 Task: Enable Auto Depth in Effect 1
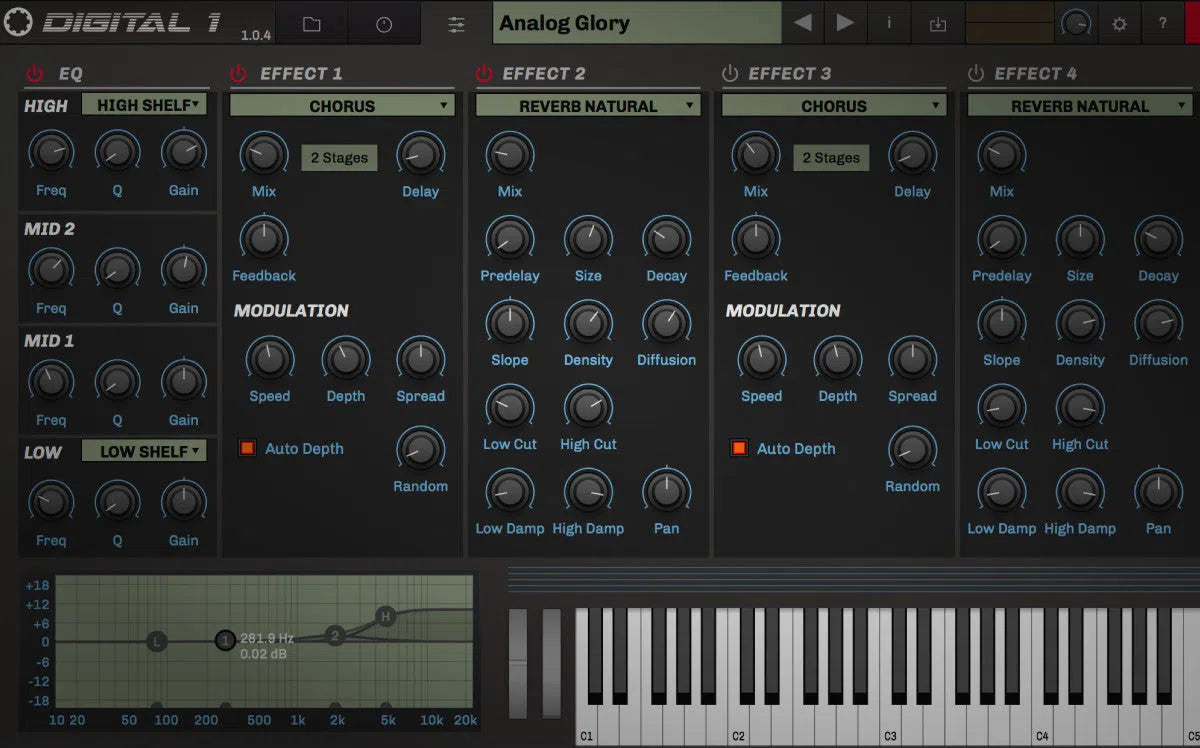click(x=246, y=448)
